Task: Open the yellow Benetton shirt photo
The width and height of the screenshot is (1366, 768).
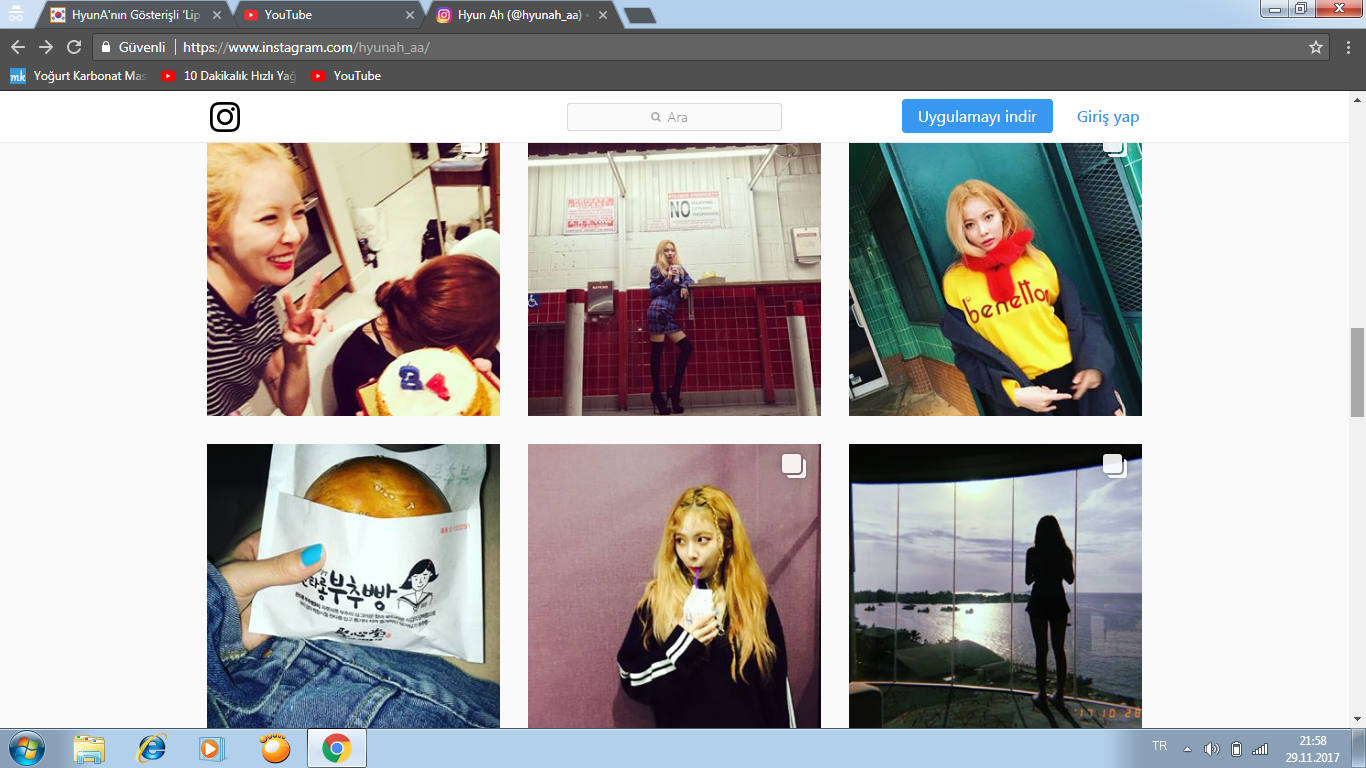Action: pos(995,279)
